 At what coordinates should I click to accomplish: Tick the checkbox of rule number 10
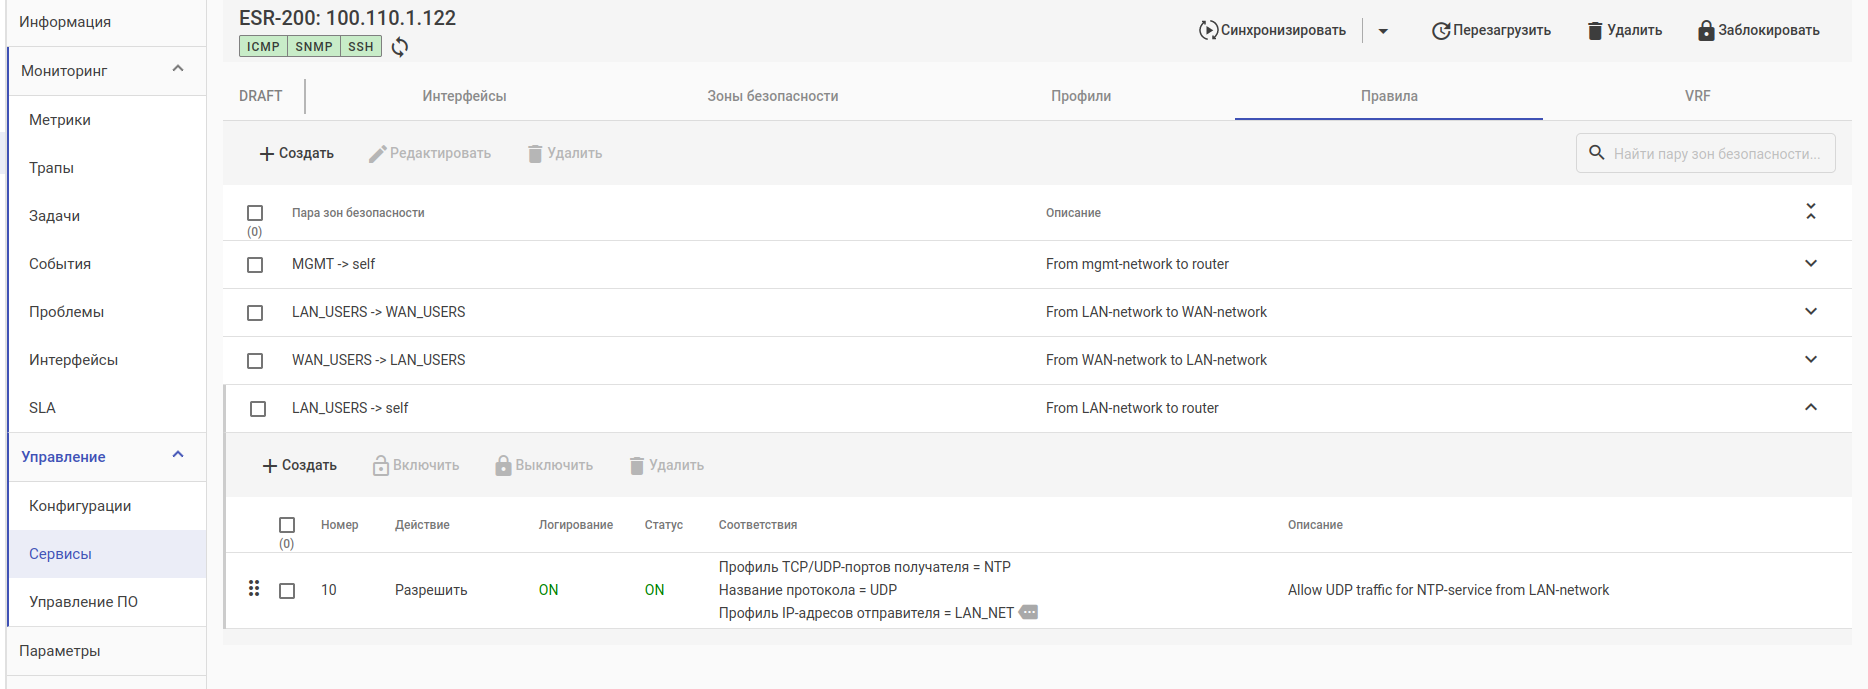[x=287, y=591]
